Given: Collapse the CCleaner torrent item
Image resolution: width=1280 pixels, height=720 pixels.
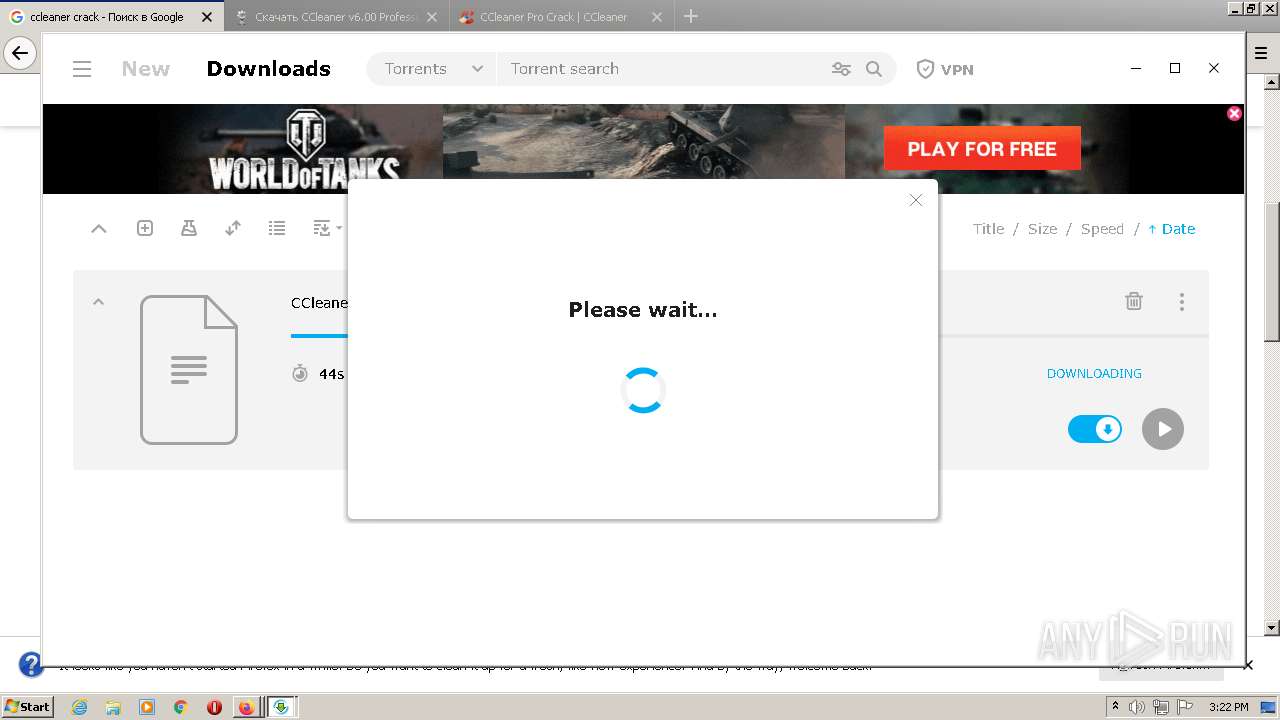Looking at the screenshot, I should coord(98,302).
